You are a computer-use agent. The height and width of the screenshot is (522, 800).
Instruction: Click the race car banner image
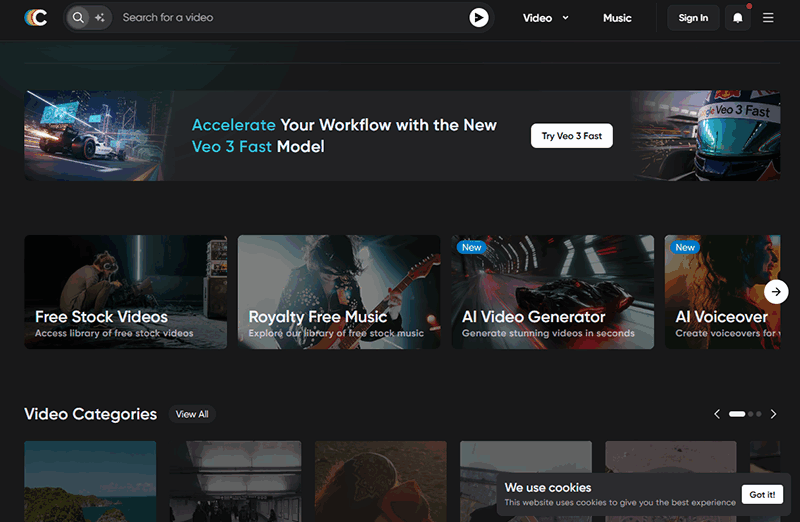click(x=97, y=136)
